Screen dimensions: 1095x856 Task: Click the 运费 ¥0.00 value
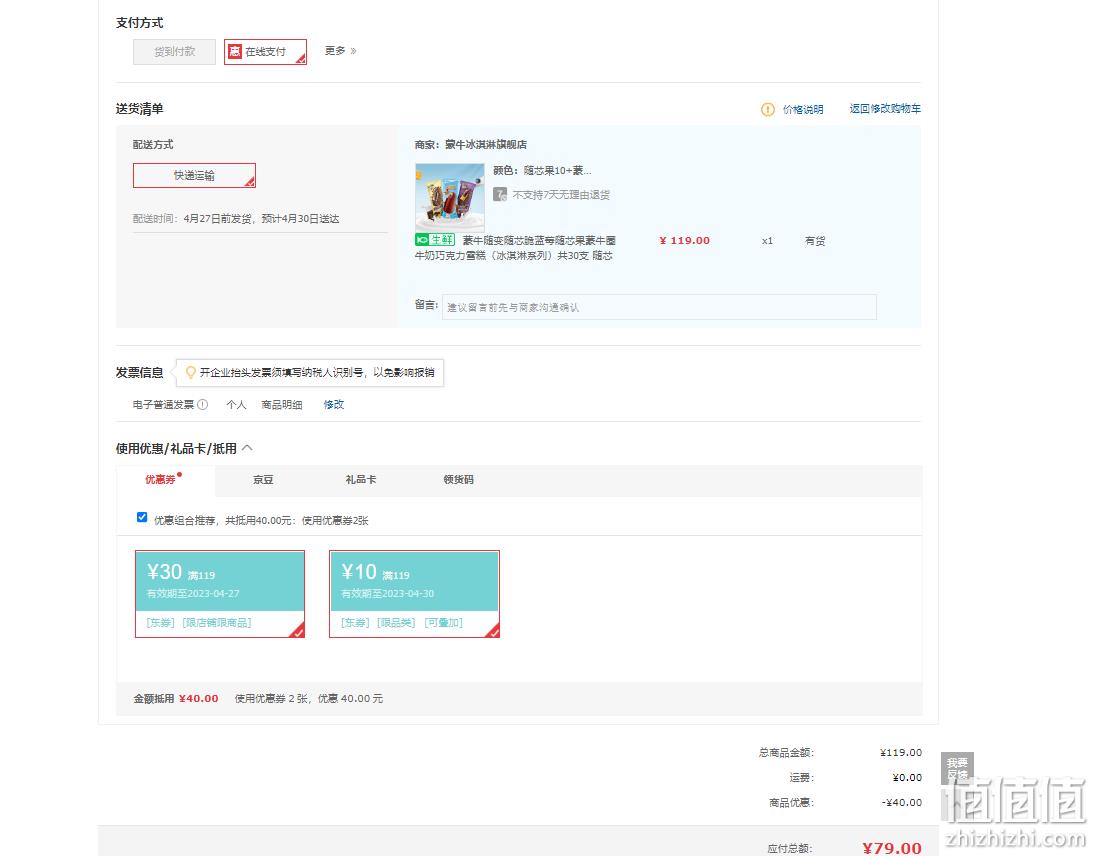(x=907, y=778)
